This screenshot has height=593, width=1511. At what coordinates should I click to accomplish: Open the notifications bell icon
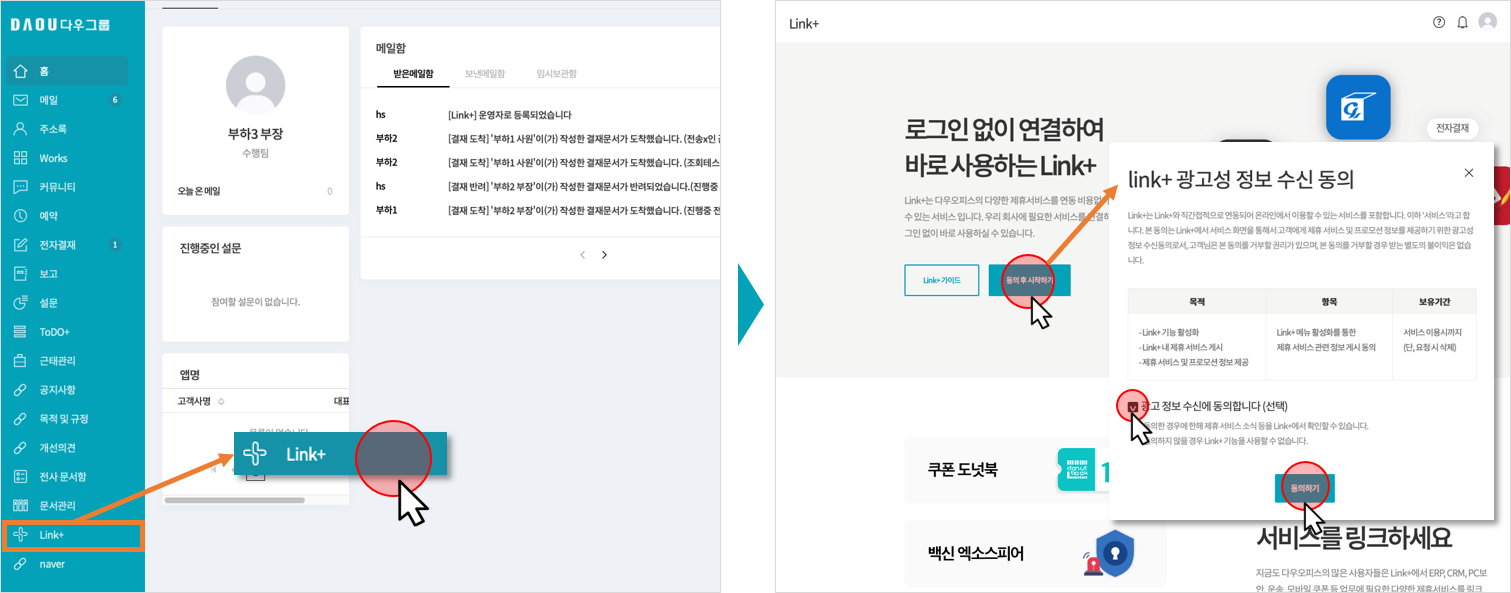pyautogui.click(x=1462, y=22)
